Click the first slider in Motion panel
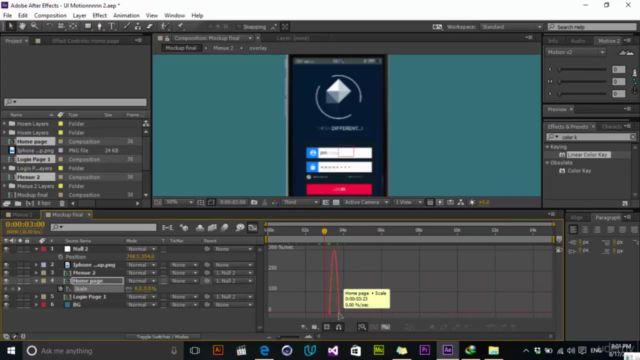The width and height of the screenshot is (640, 360). (582, 69)
